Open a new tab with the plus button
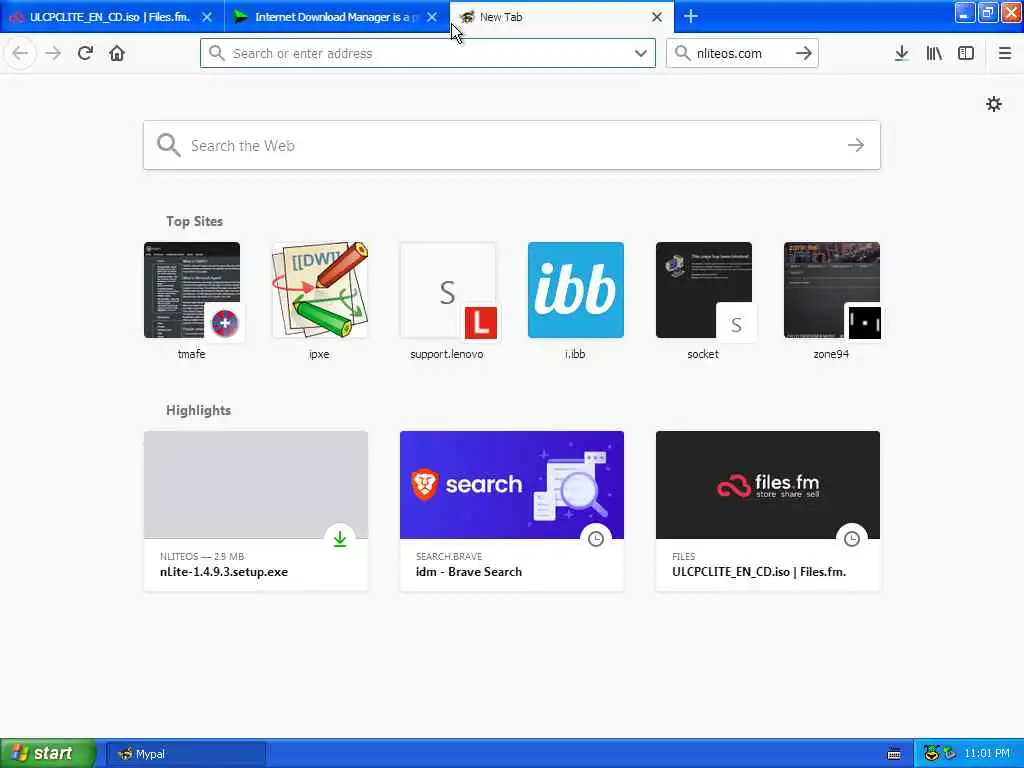The image size is (1024, 768). tap(690, 16)
